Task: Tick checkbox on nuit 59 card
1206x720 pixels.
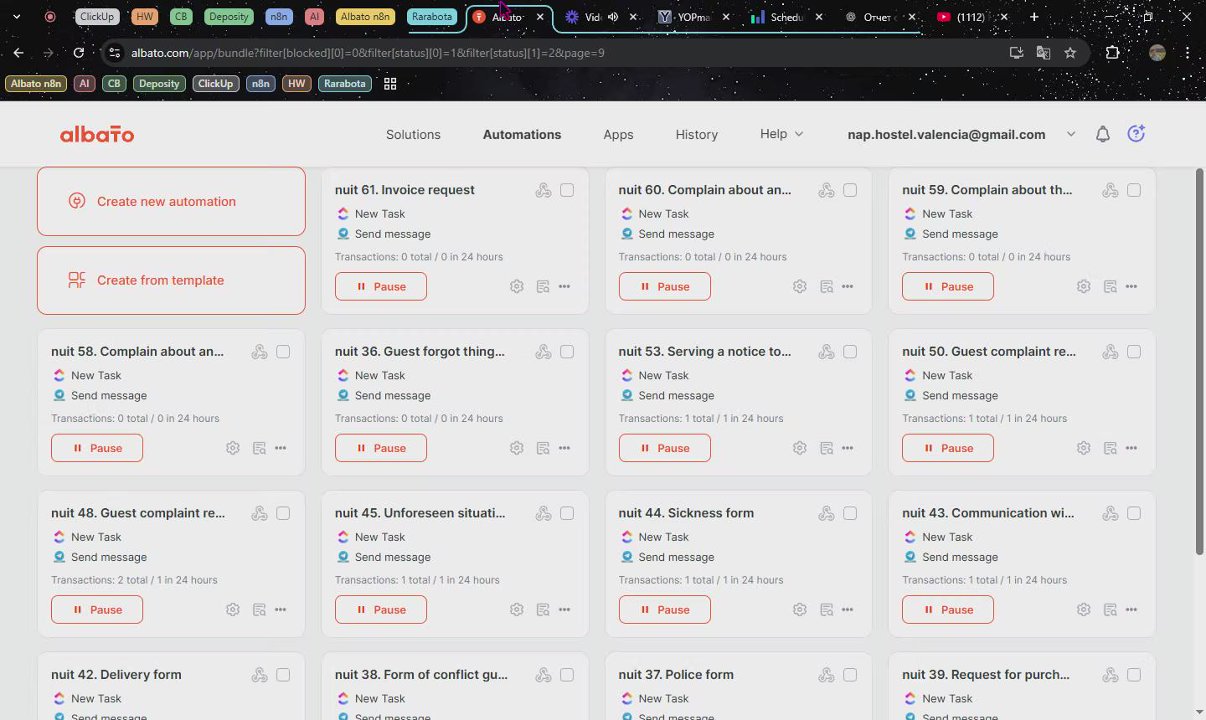Action: tap(1134, 190)
